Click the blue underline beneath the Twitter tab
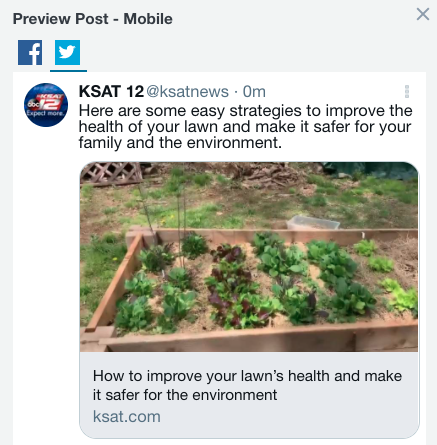Screen dimensions: 437x445 [x=68, y=71]
